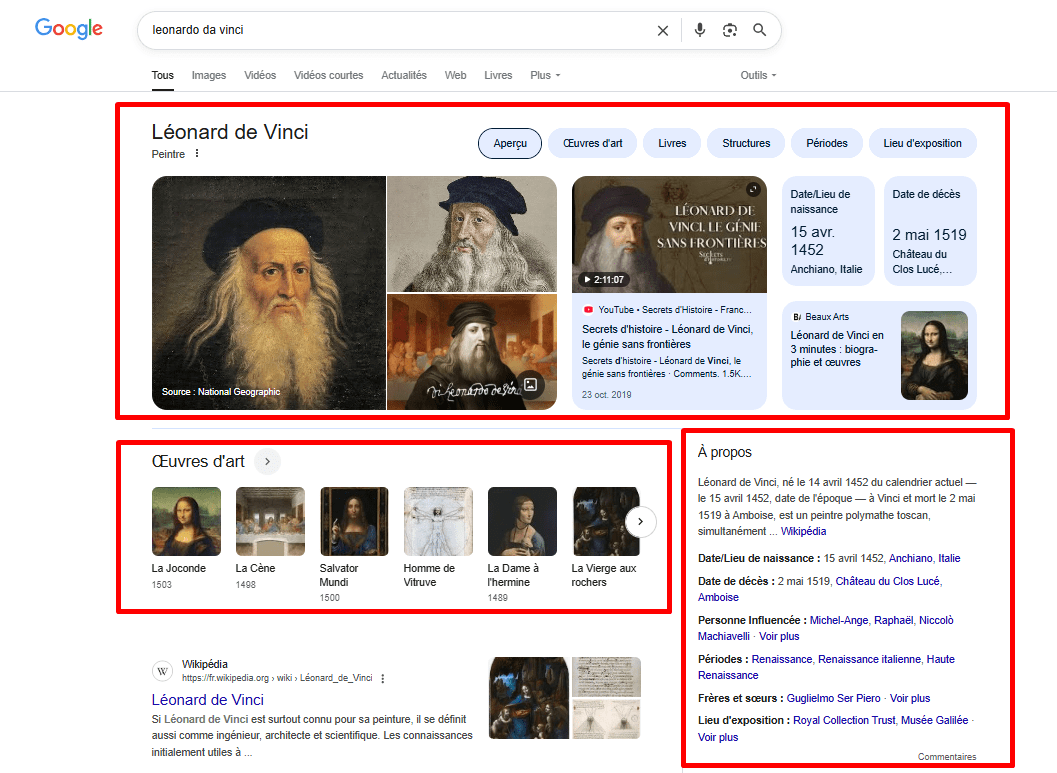
Task: Click the Google logo
Action: [69, 28]
